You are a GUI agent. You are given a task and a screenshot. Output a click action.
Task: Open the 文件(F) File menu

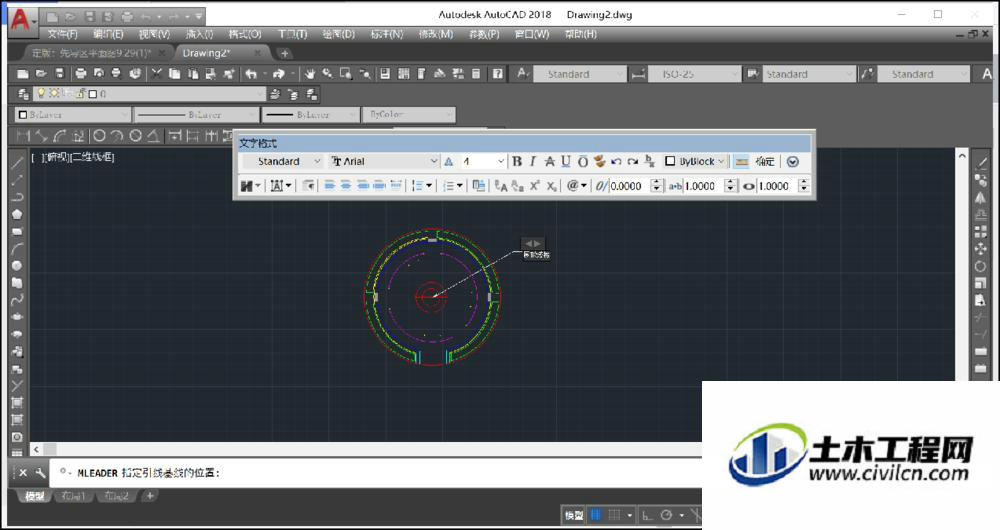point(62,34)
